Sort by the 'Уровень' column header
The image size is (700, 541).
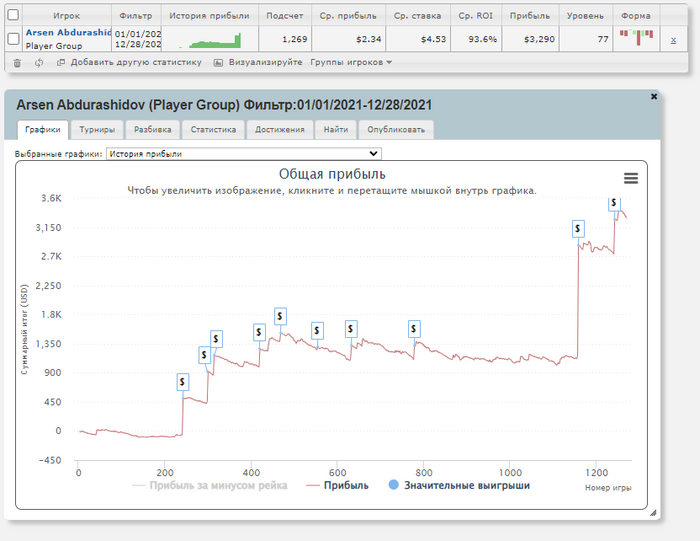click(585, 16)
